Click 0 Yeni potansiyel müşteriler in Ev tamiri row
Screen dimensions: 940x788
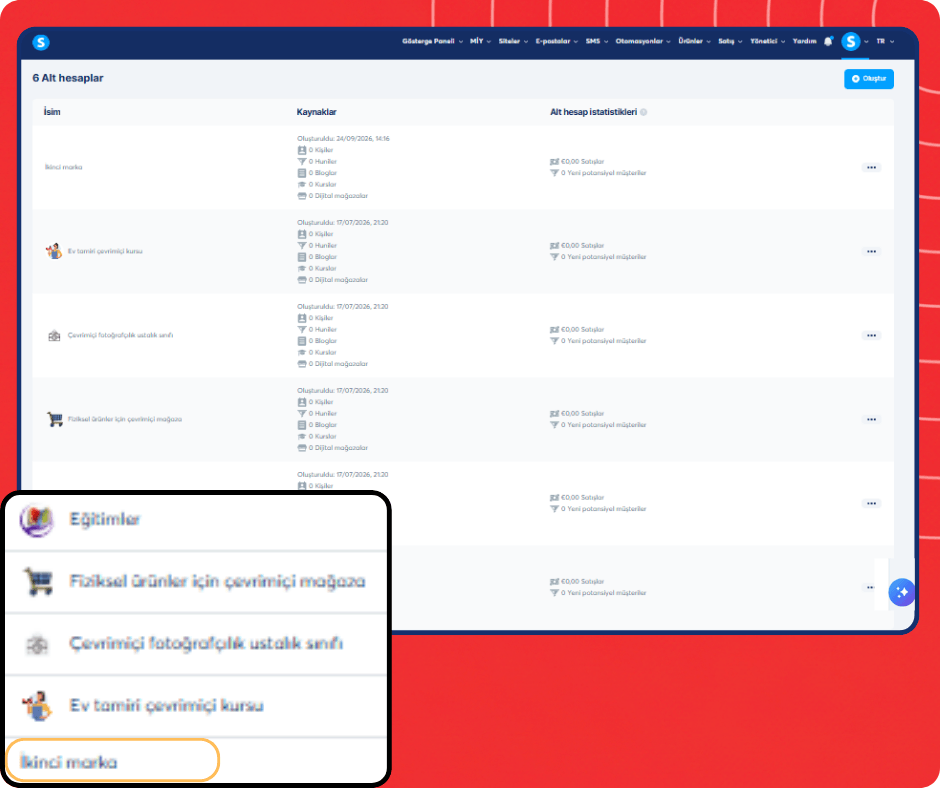[x=598, y=257]
